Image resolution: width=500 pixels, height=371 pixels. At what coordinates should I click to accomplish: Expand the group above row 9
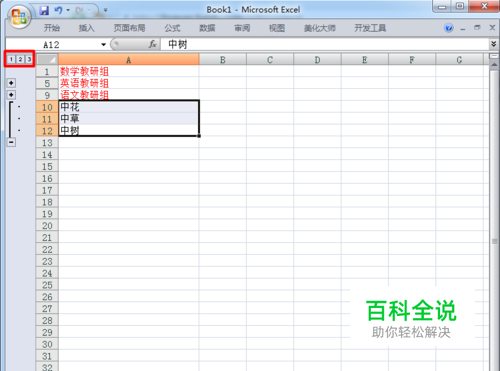[x=11, y=95]
